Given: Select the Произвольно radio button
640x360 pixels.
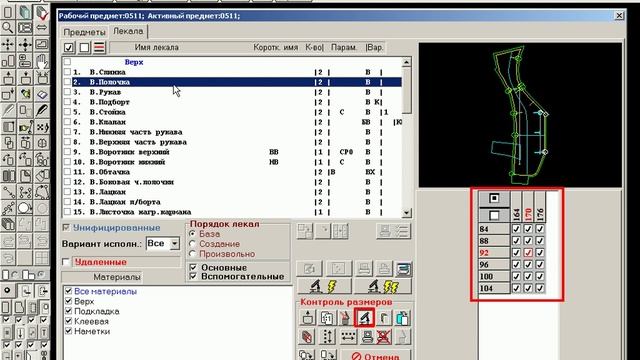Looking at the screenshot, I should 193,253.
